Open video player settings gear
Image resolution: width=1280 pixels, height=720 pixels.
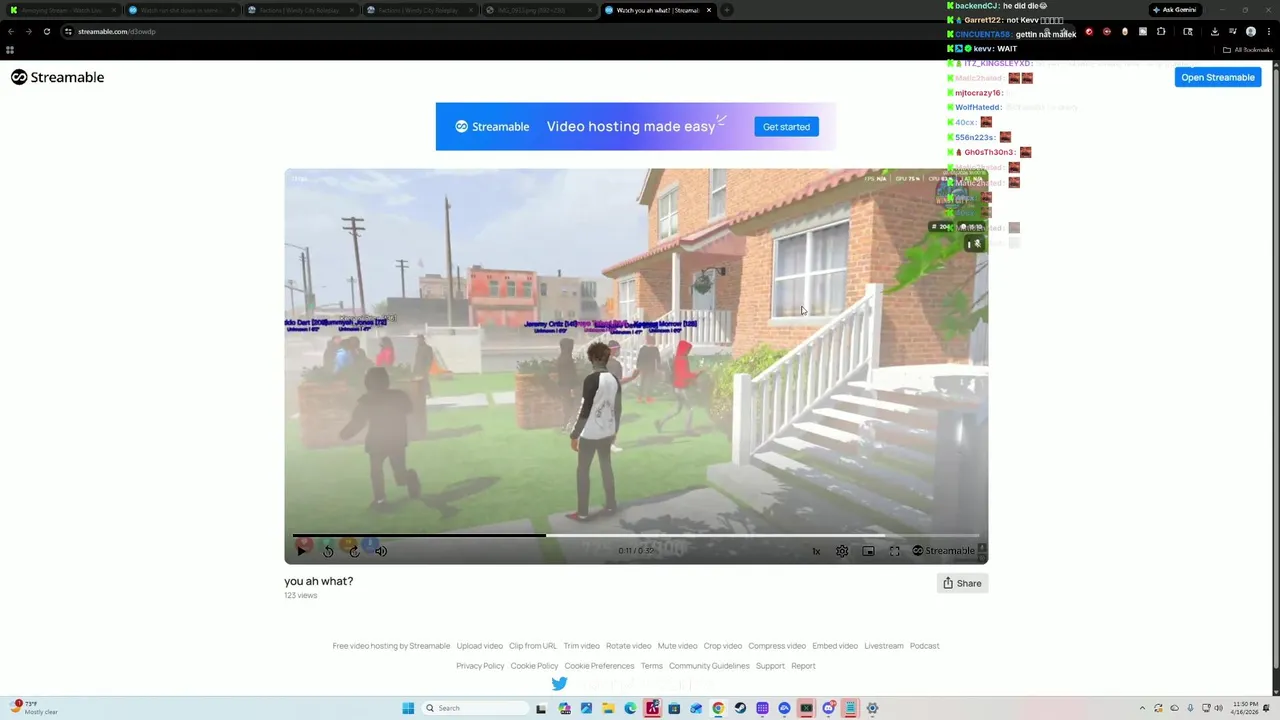842,551
